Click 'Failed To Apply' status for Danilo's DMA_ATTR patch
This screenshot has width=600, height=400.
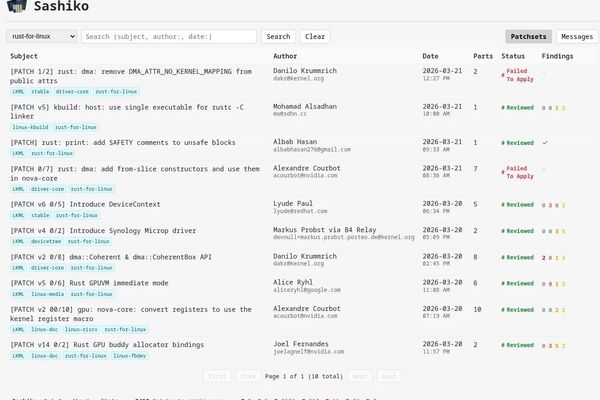[518, 75]
